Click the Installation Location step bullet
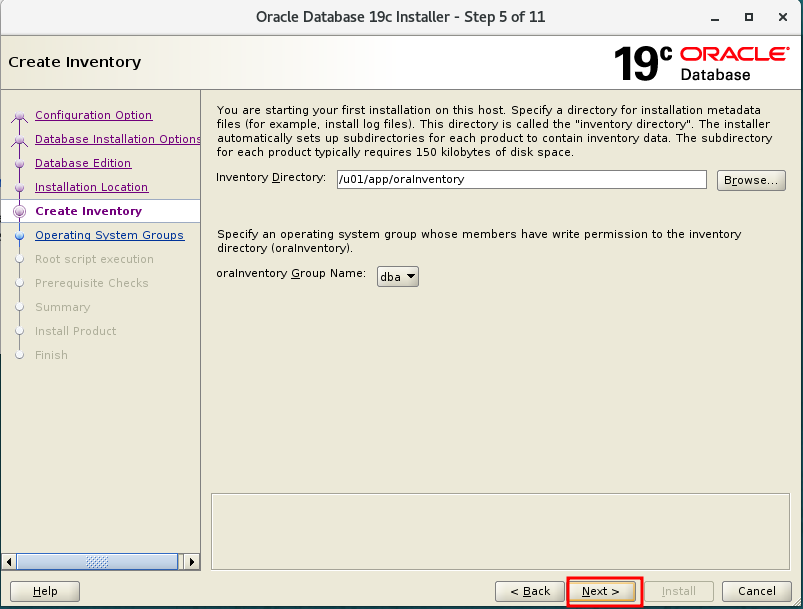Screen dimensions: 803x609 pyautogui.click(x=19, y=188)
